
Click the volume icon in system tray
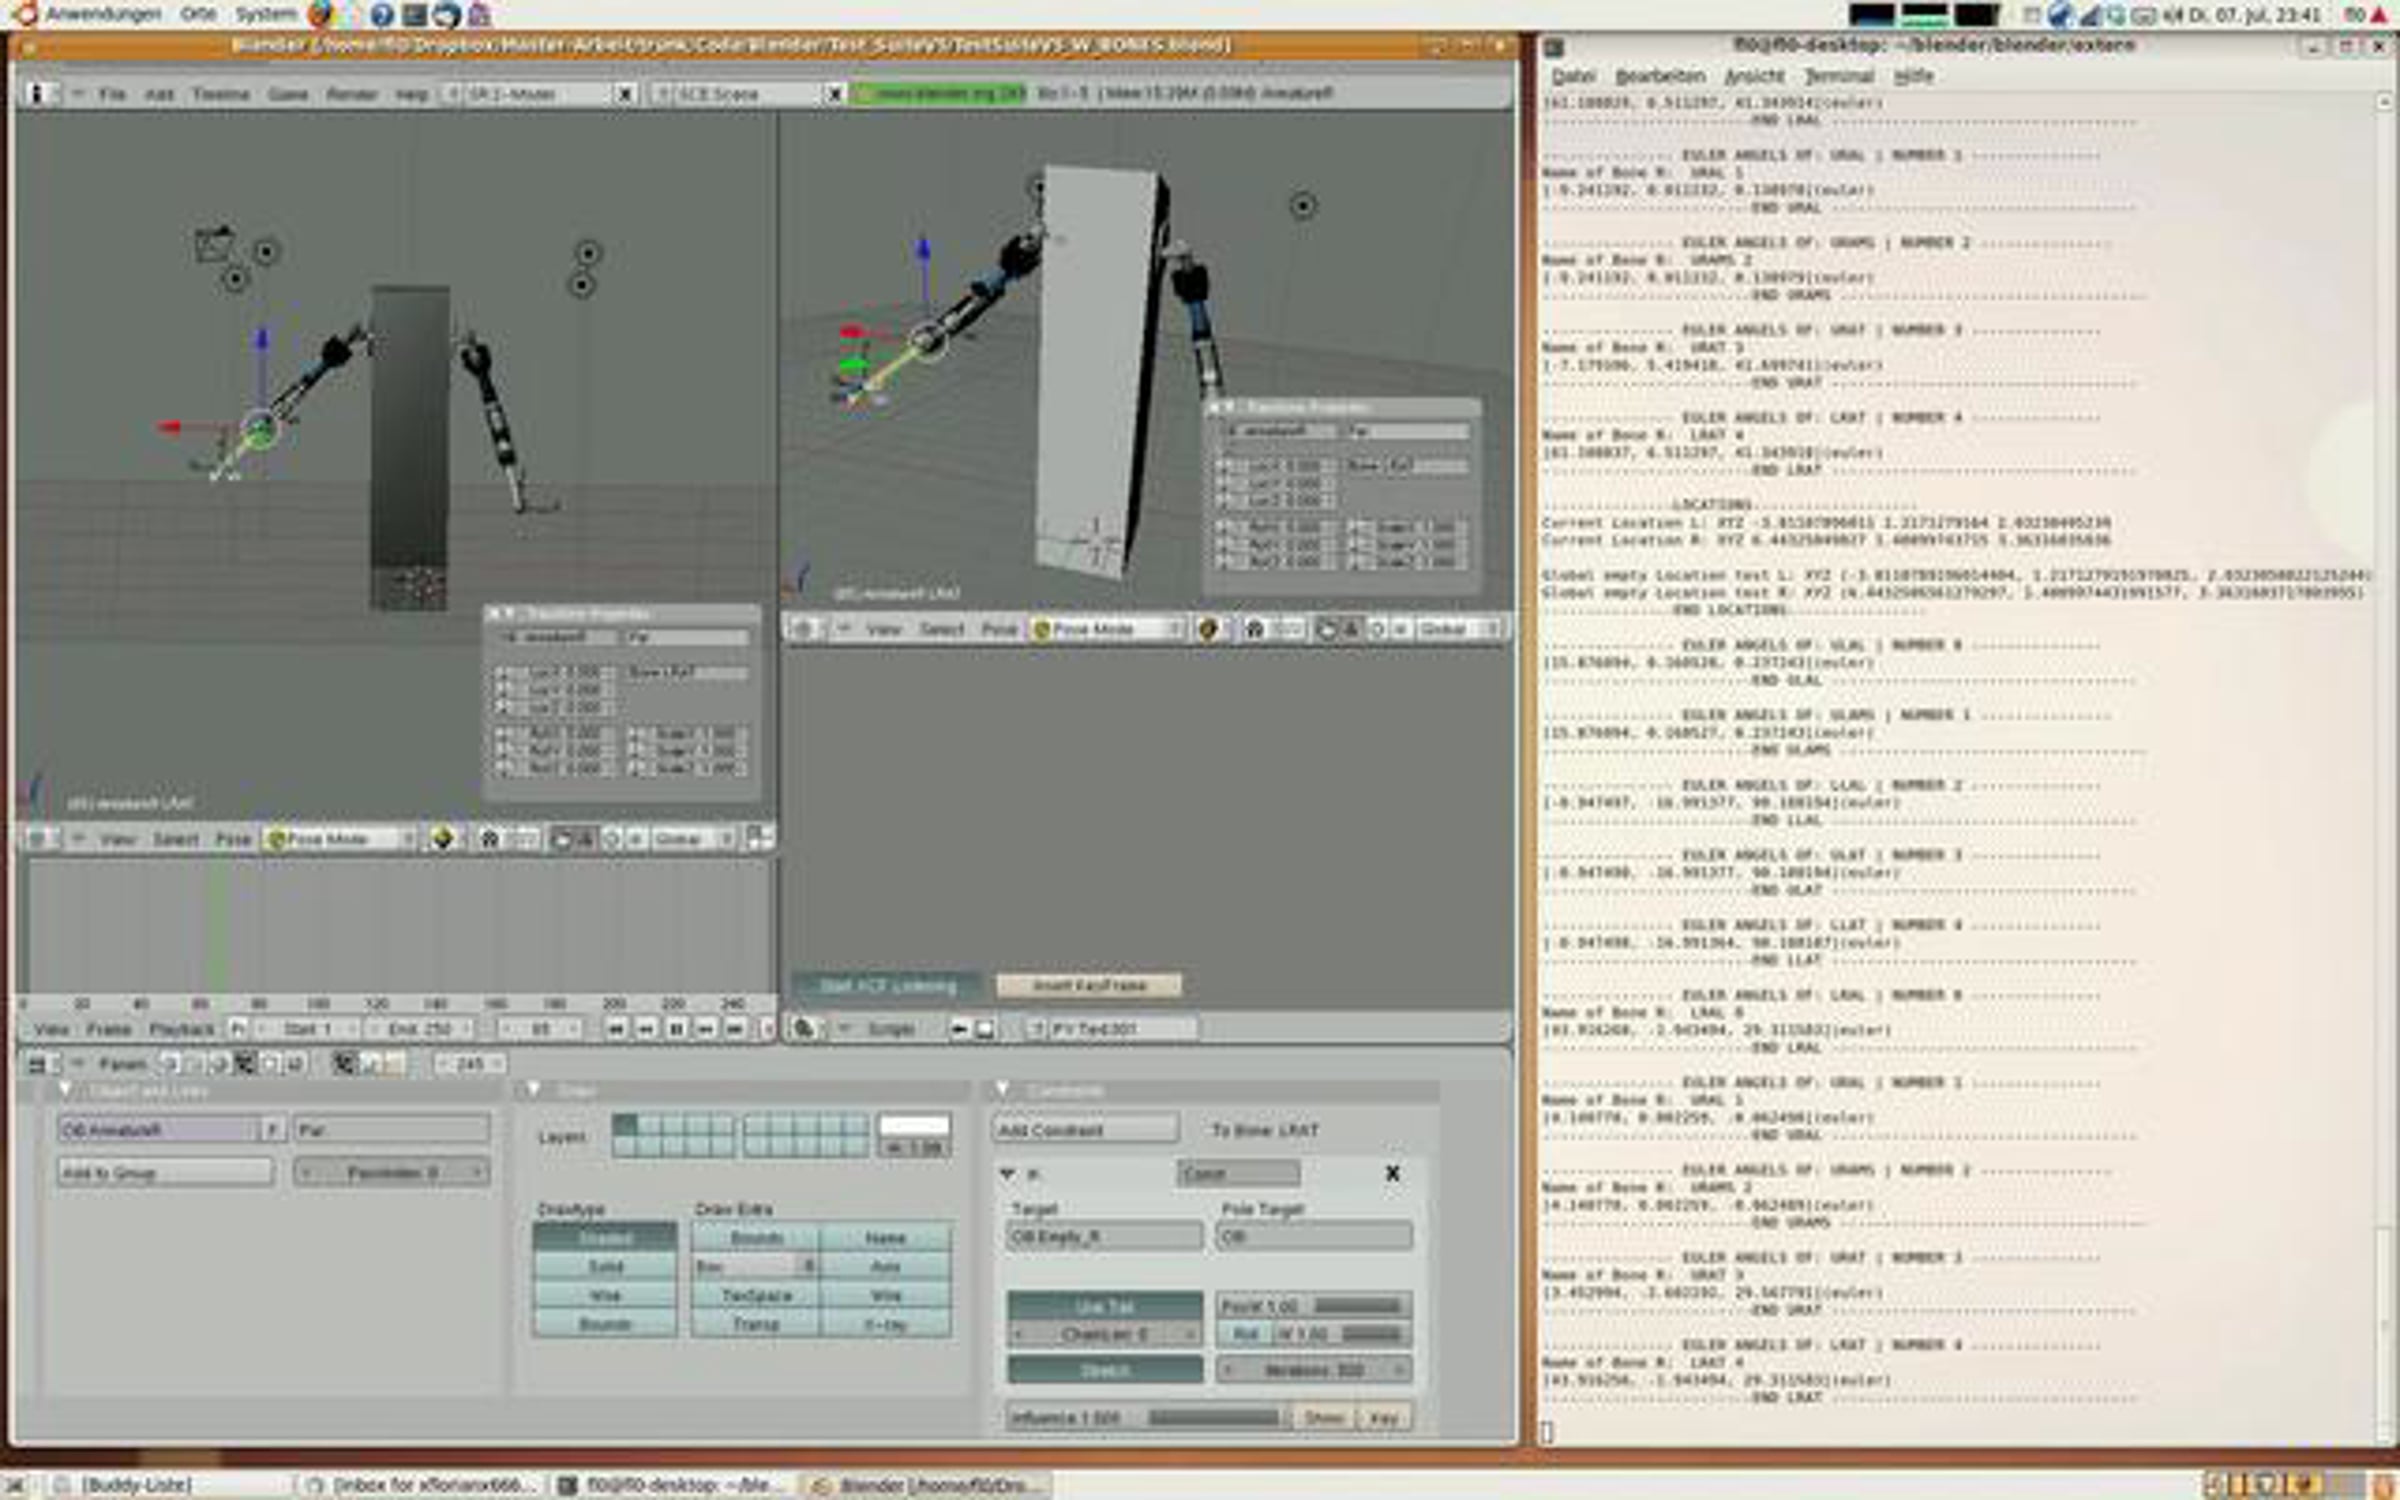pyautogui.click(x=2172, y=15)
